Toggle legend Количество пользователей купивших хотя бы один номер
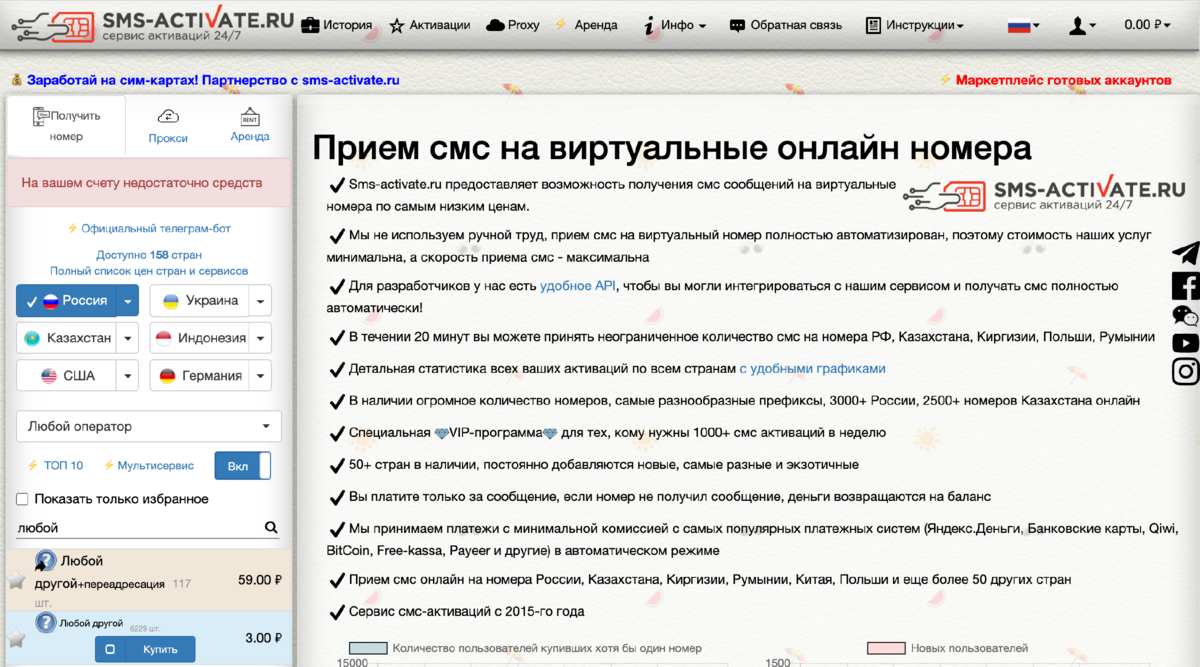The width and height of the screenshot is (1200, 667). tap(524, 648)
